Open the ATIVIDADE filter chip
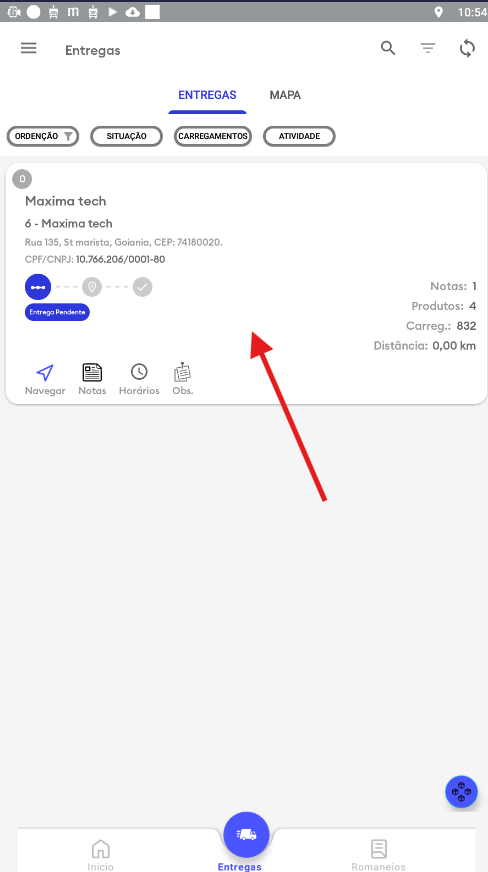488x872 pixels. point(299,136)
